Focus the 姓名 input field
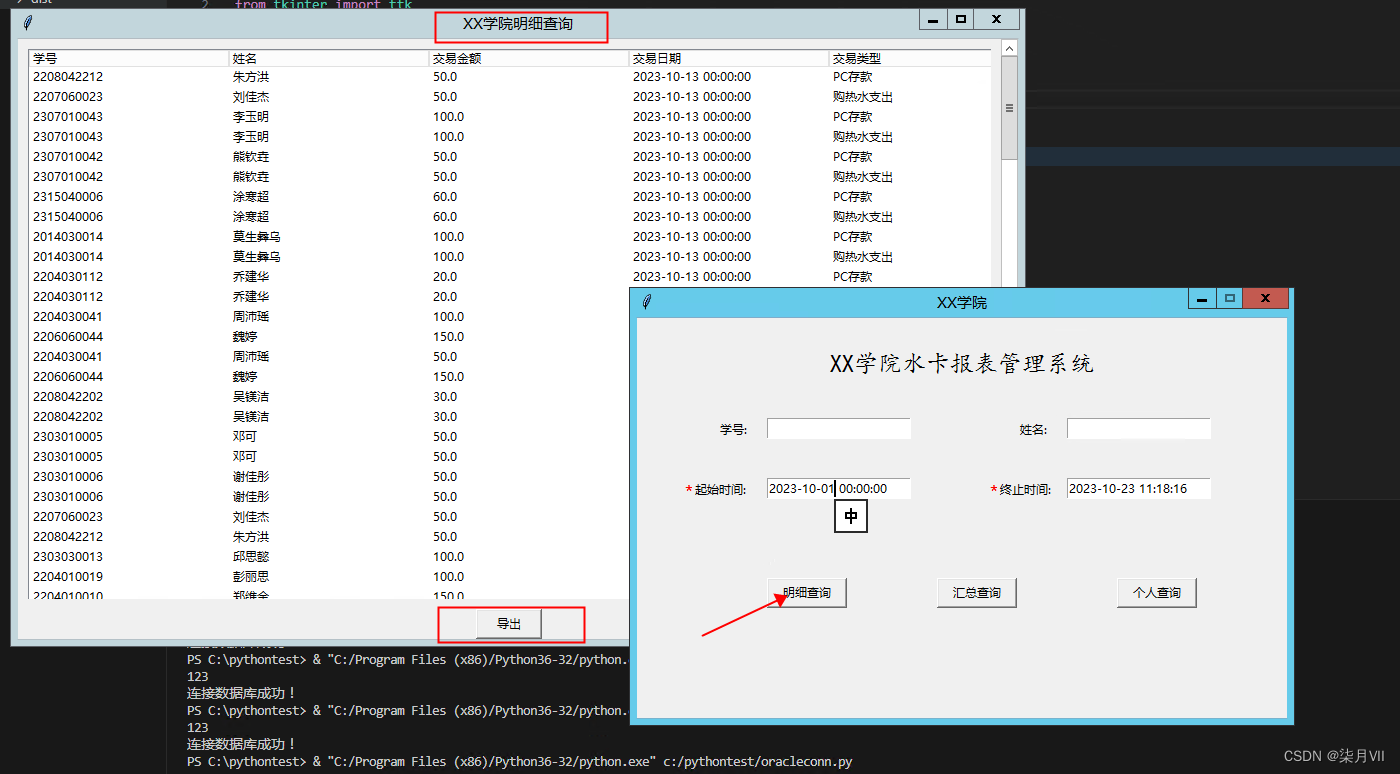 click(x=1139, y=428)
